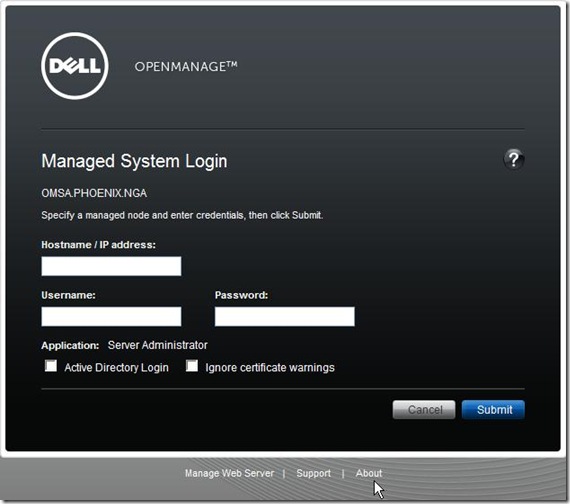
Task: Click the Dell logo
Action: (75, 66)
